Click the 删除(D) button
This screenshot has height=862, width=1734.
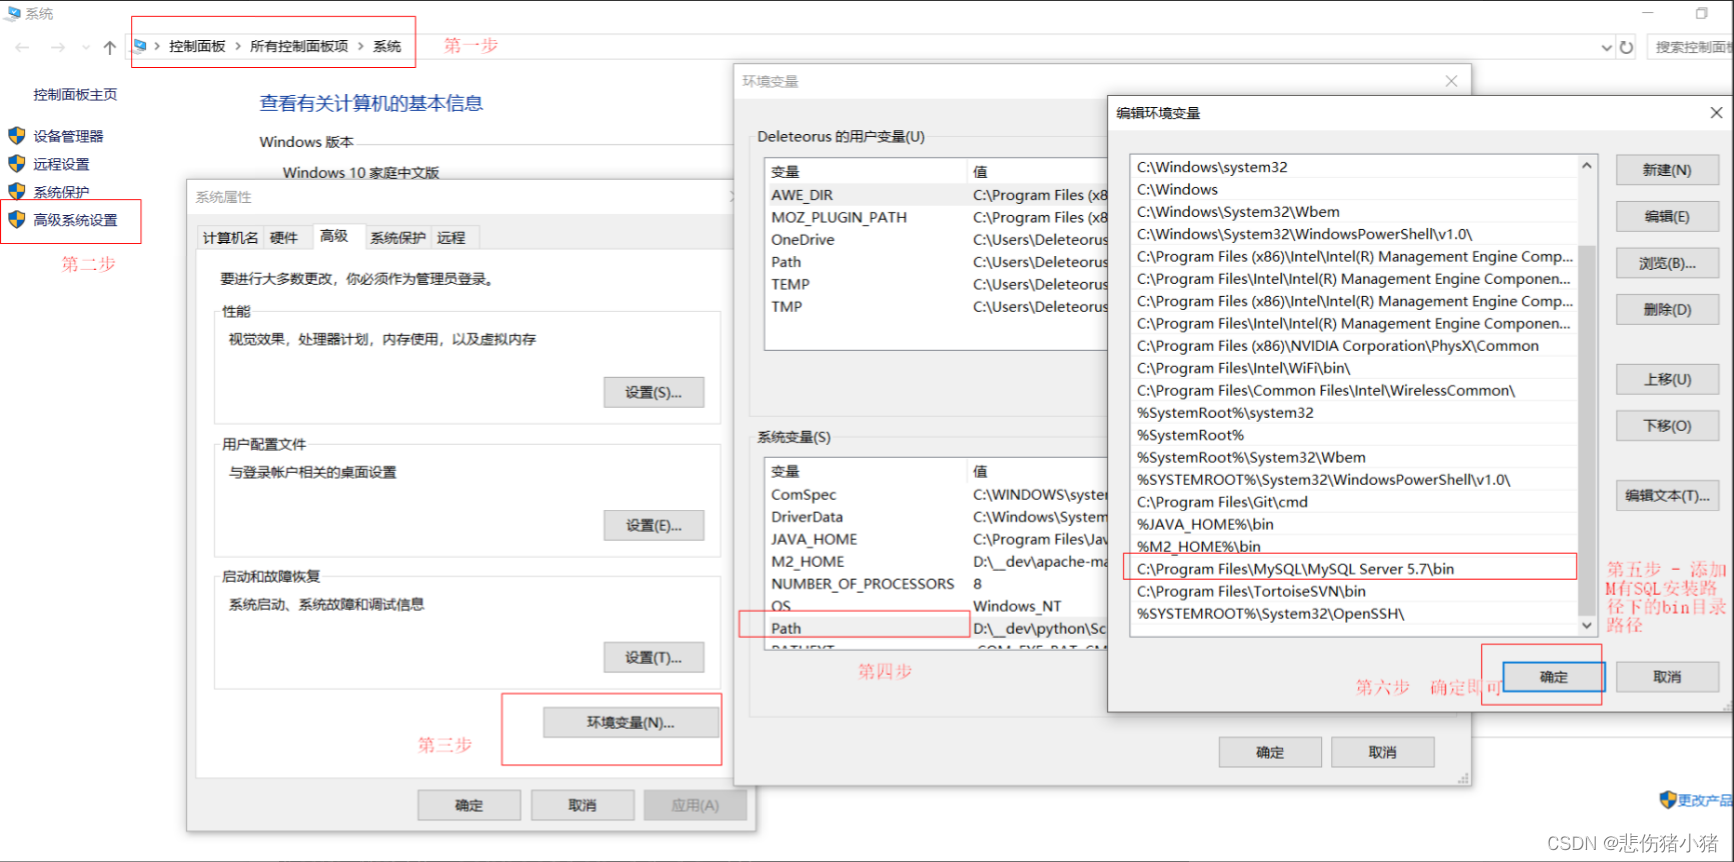[x=1667, y=309]
